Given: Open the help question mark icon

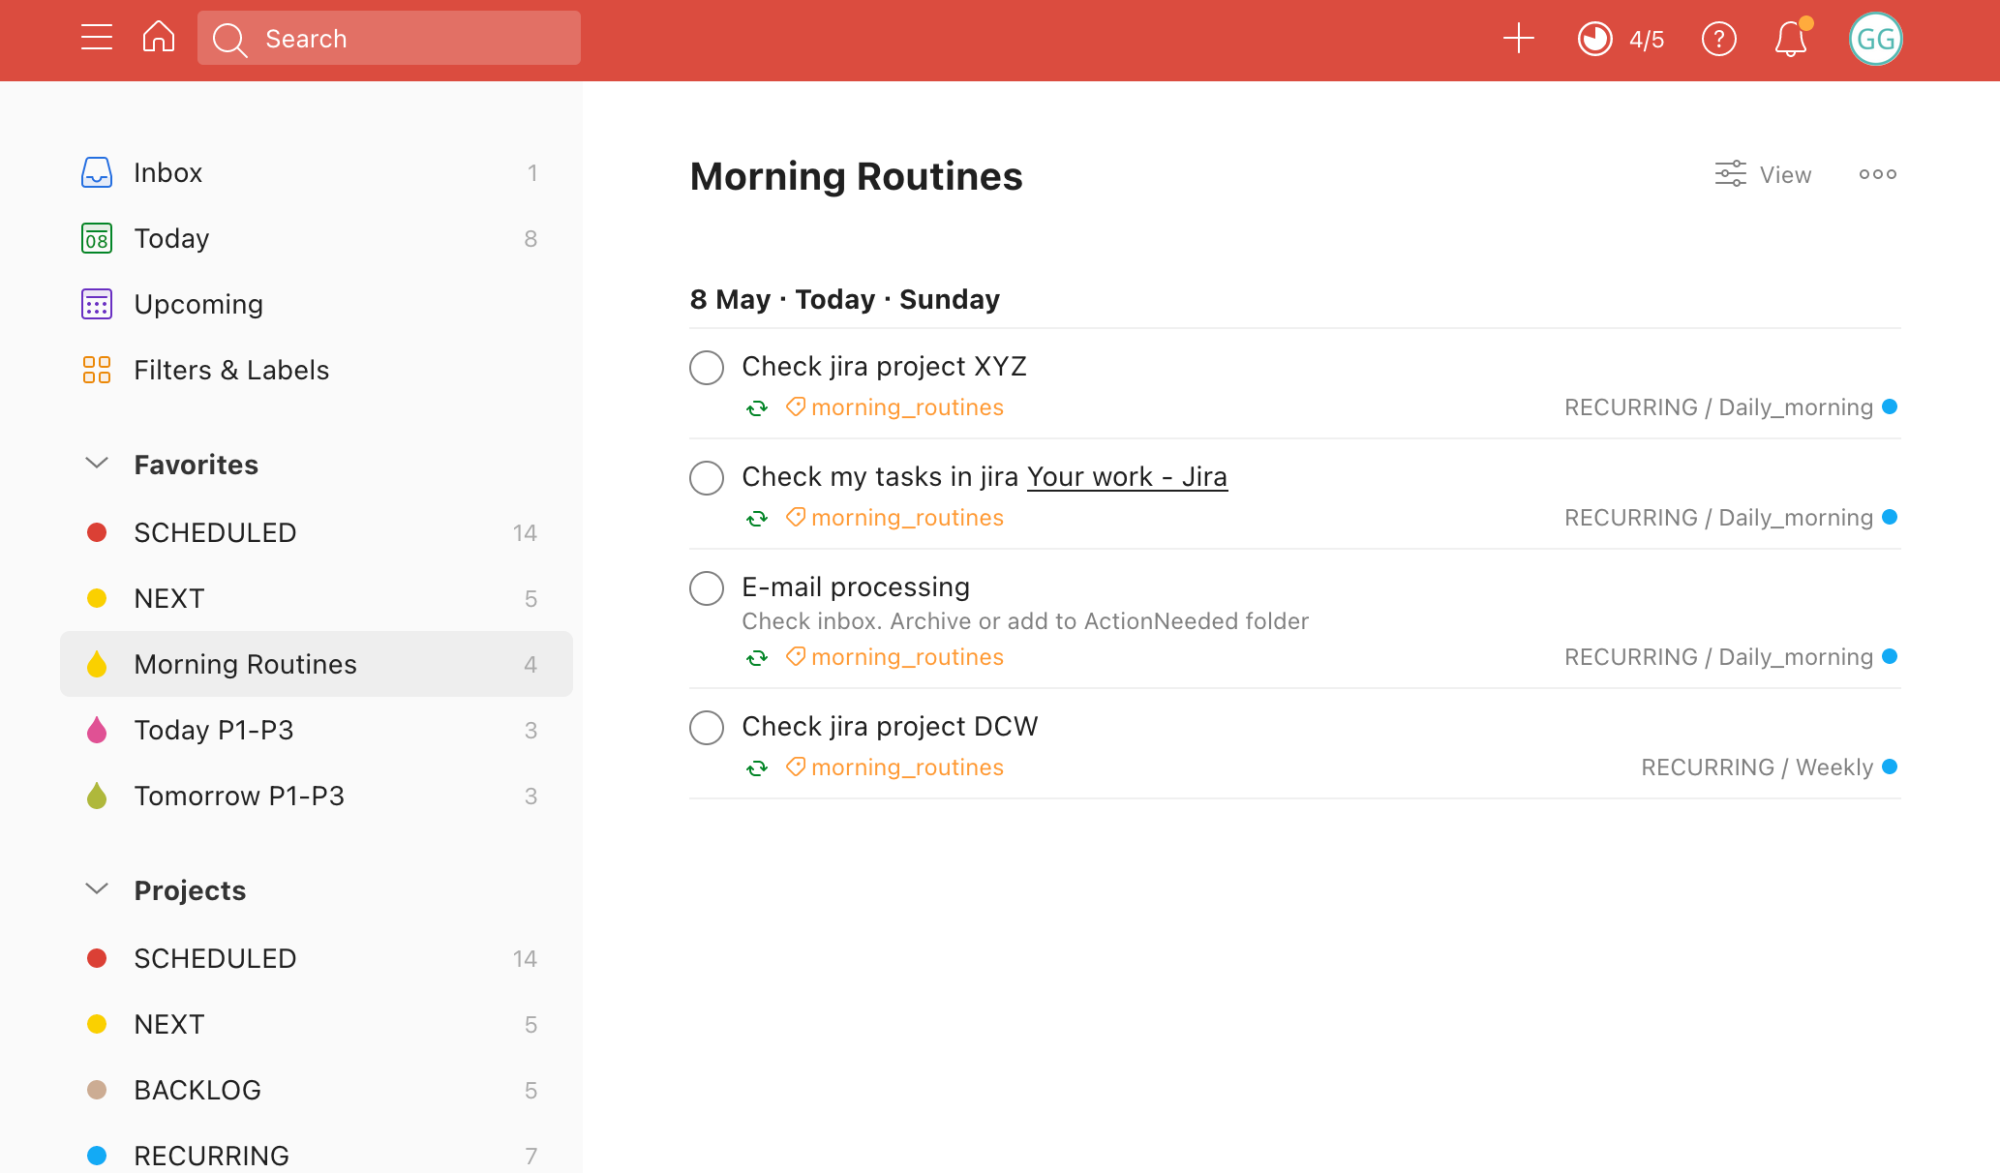Looking at the screenshot, I should point(1718,38).
